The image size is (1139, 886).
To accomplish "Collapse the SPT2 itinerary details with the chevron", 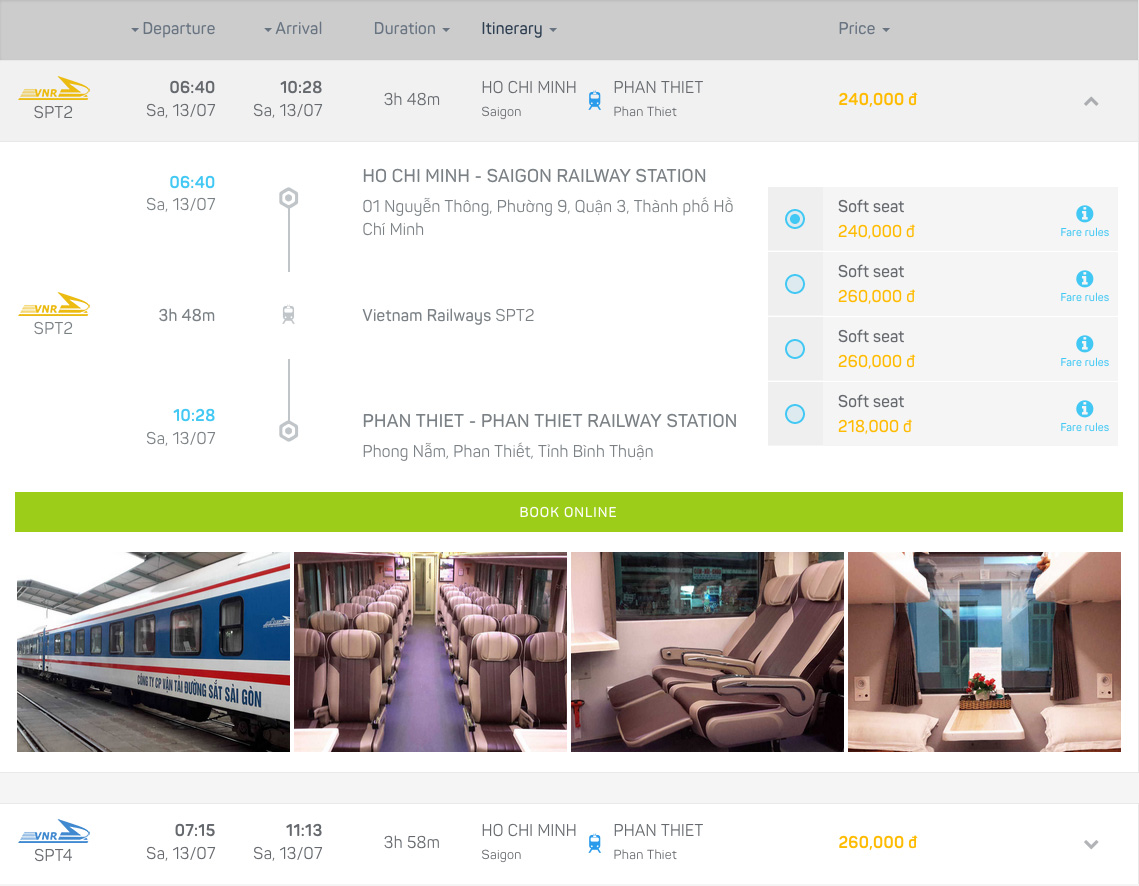I will pos(1091,101).
